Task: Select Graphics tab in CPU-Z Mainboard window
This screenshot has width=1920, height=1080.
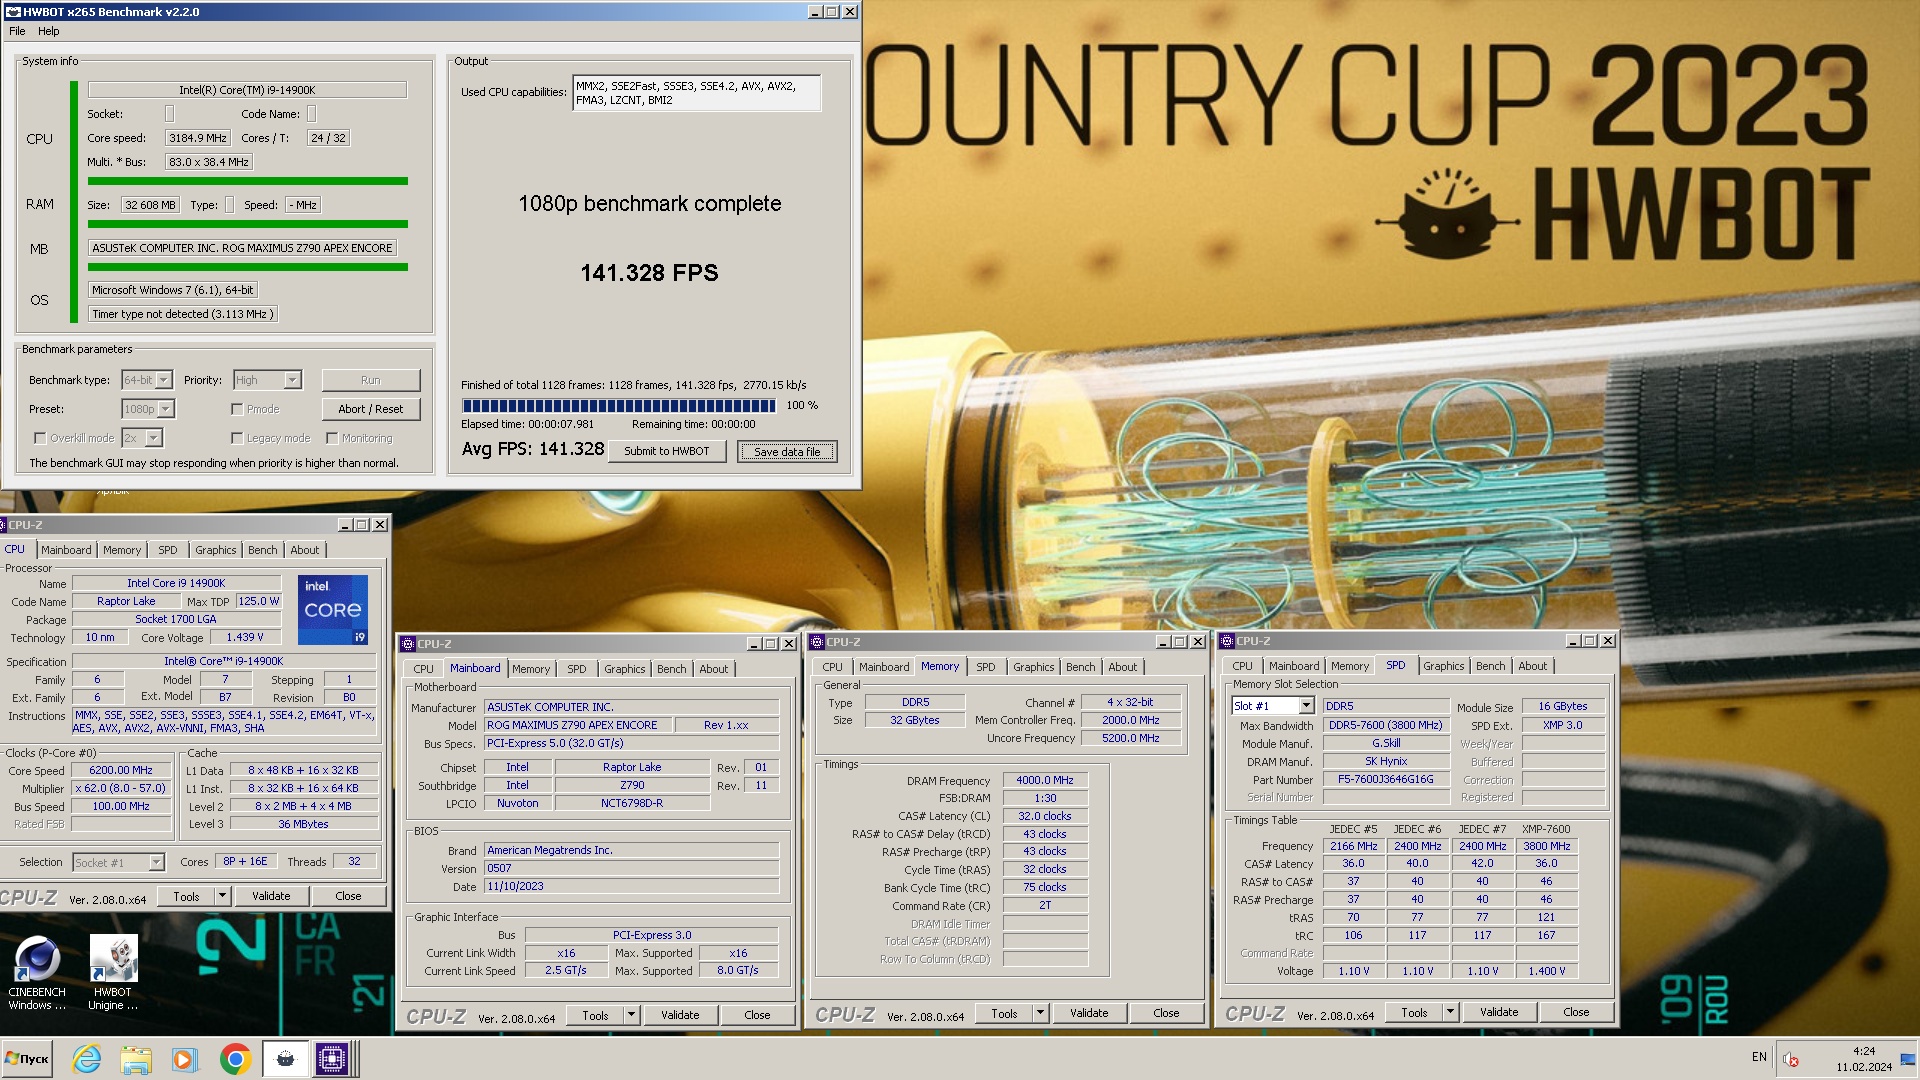Action: click(x=625, y=669)
